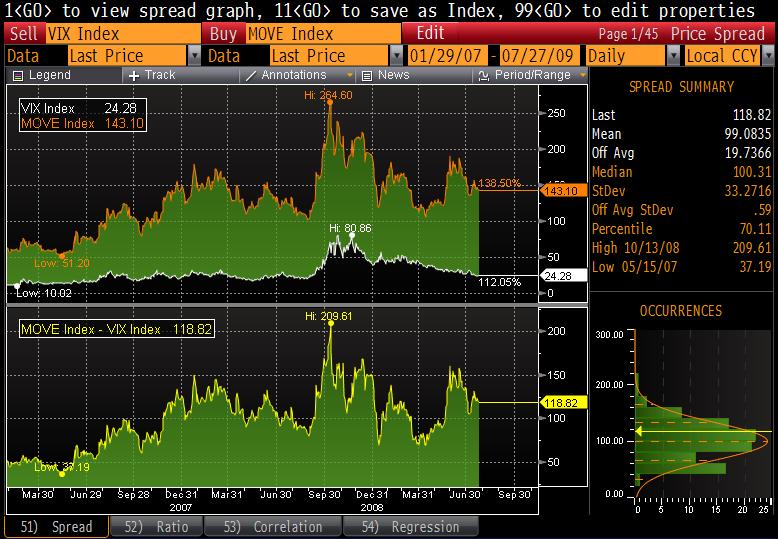Click the end date 07/27/09 field
Image resolution: width=778 pixels, height=539 pixels.
tap(539, 56)
